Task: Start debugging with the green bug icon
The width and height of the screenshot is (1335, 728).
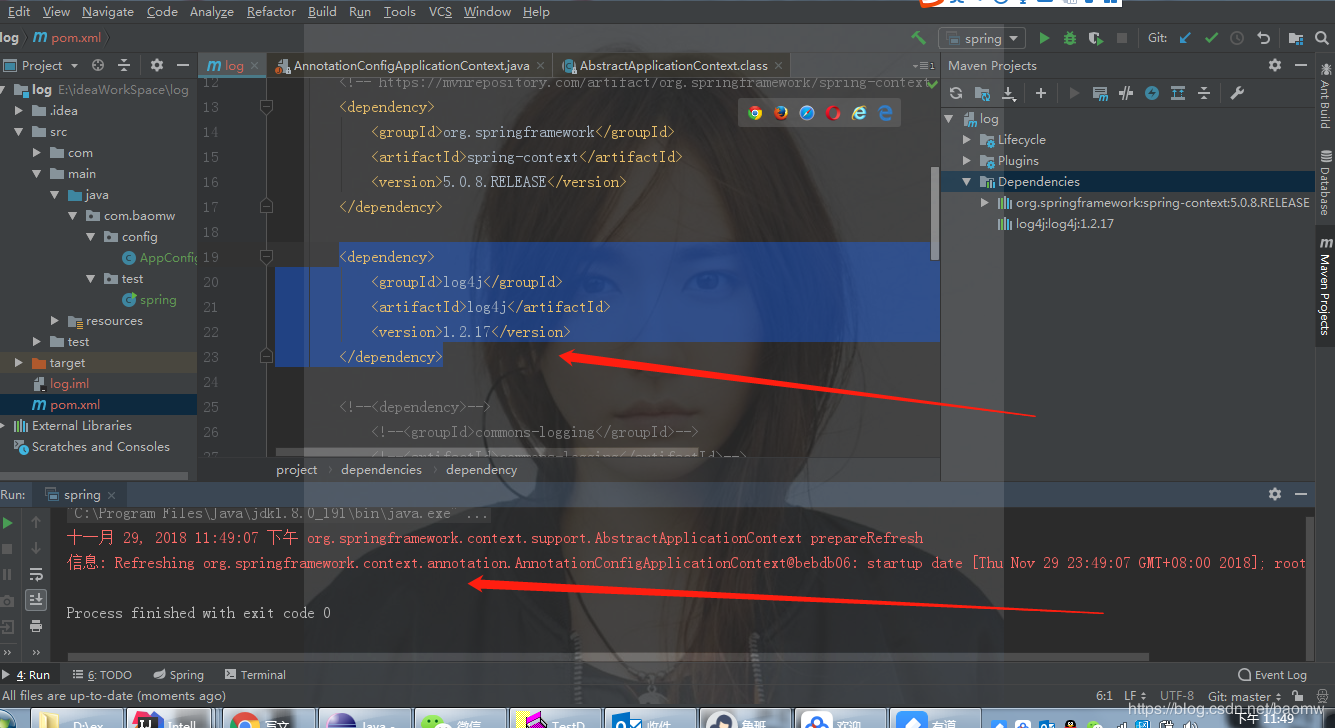Action: click(x=1070, y=38)
